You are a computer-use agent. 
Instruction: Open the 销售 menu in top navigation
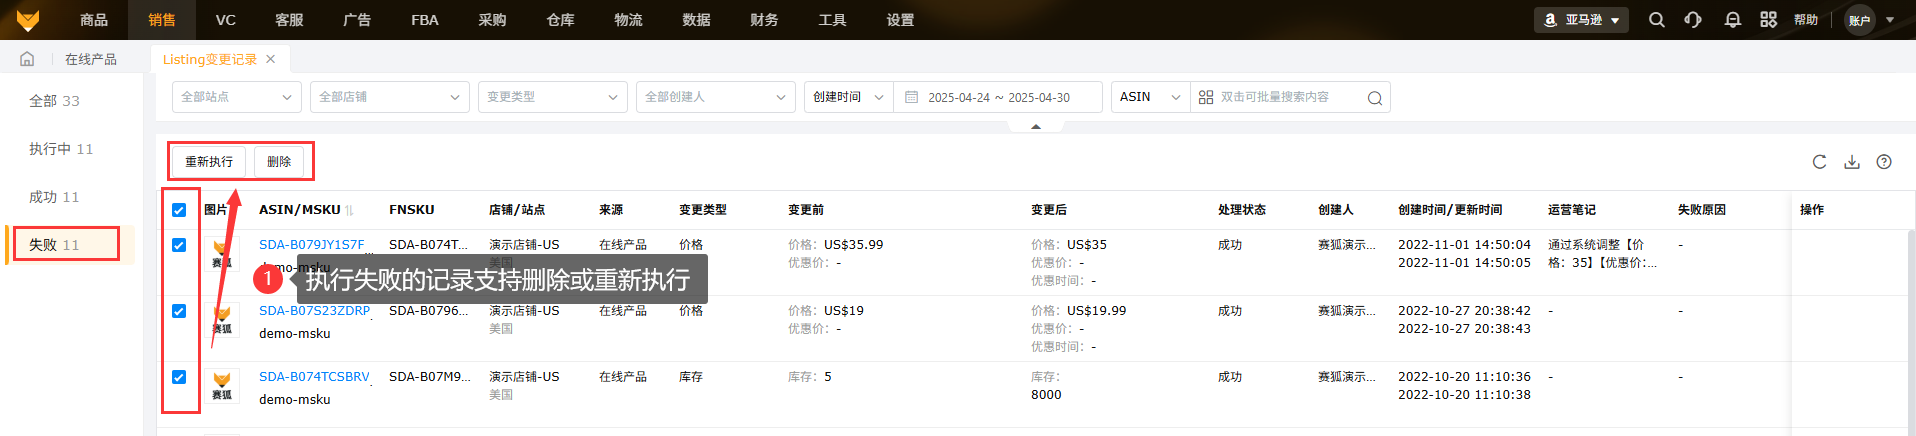pyautogui.click(x=161, y=20)
